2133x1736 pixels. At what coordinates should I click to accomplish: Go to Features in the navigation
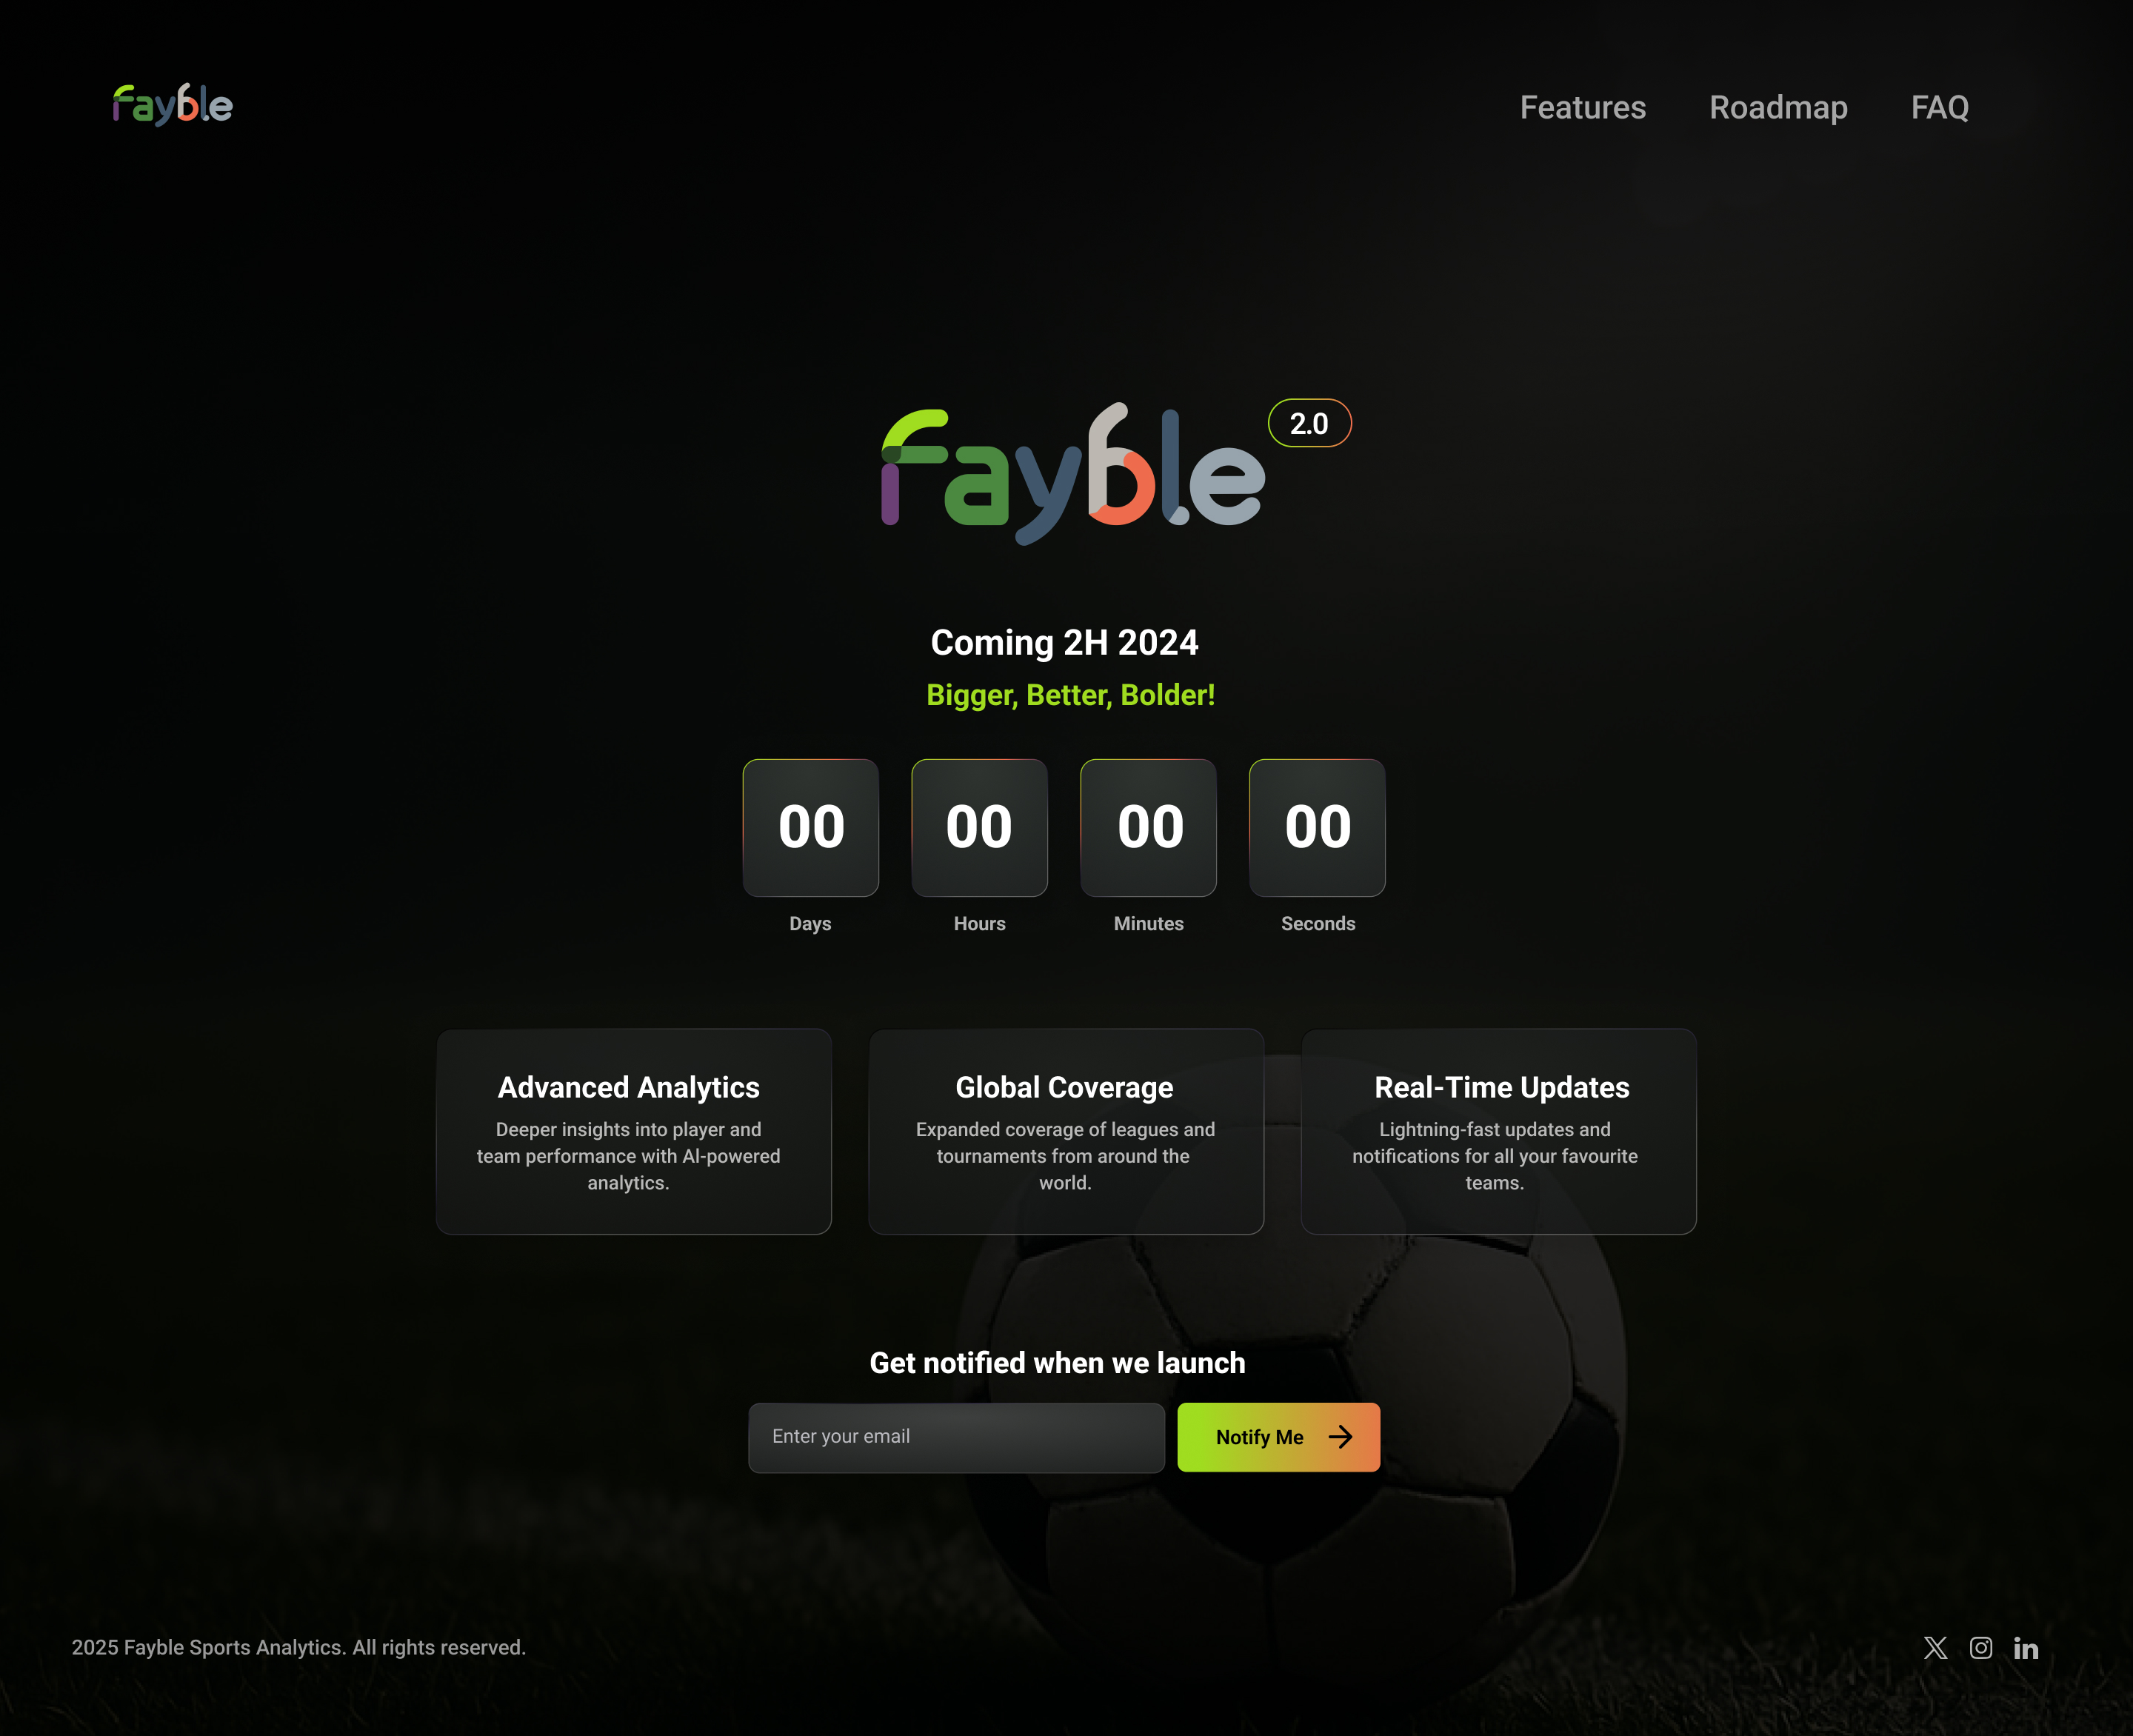point(1583,107)
